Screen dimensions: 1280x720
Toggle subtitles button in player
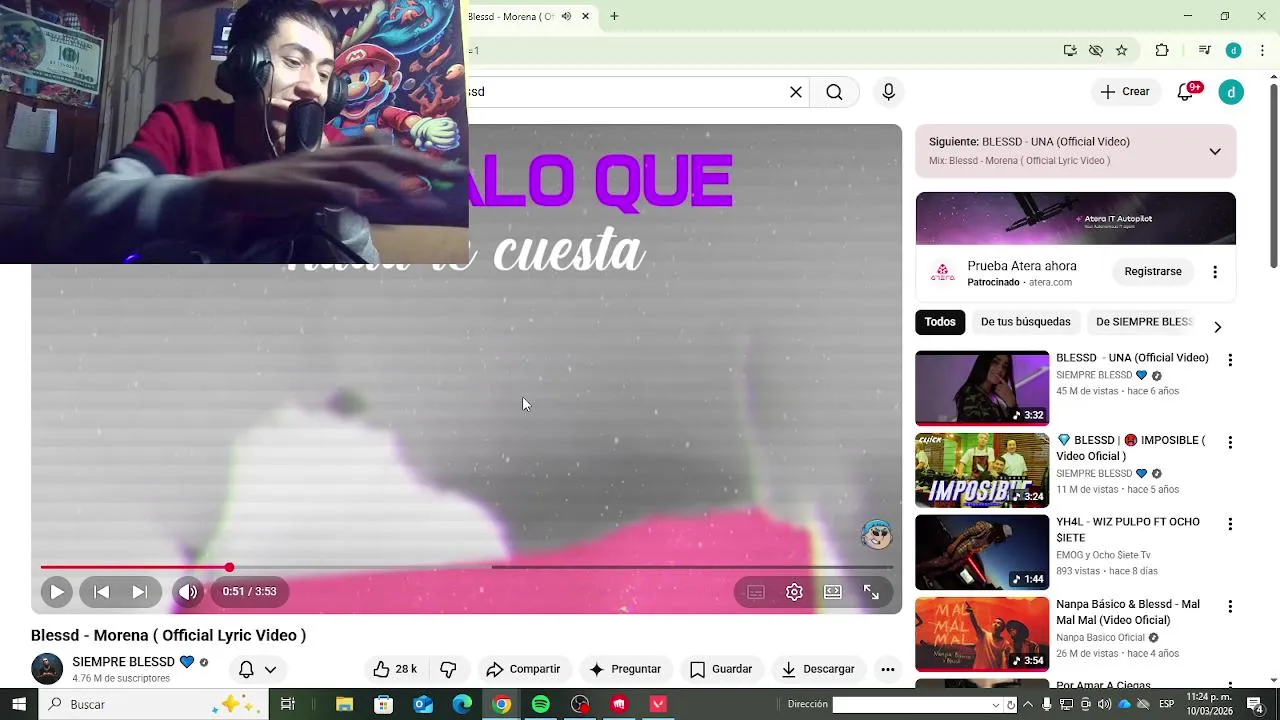[756, 592]
